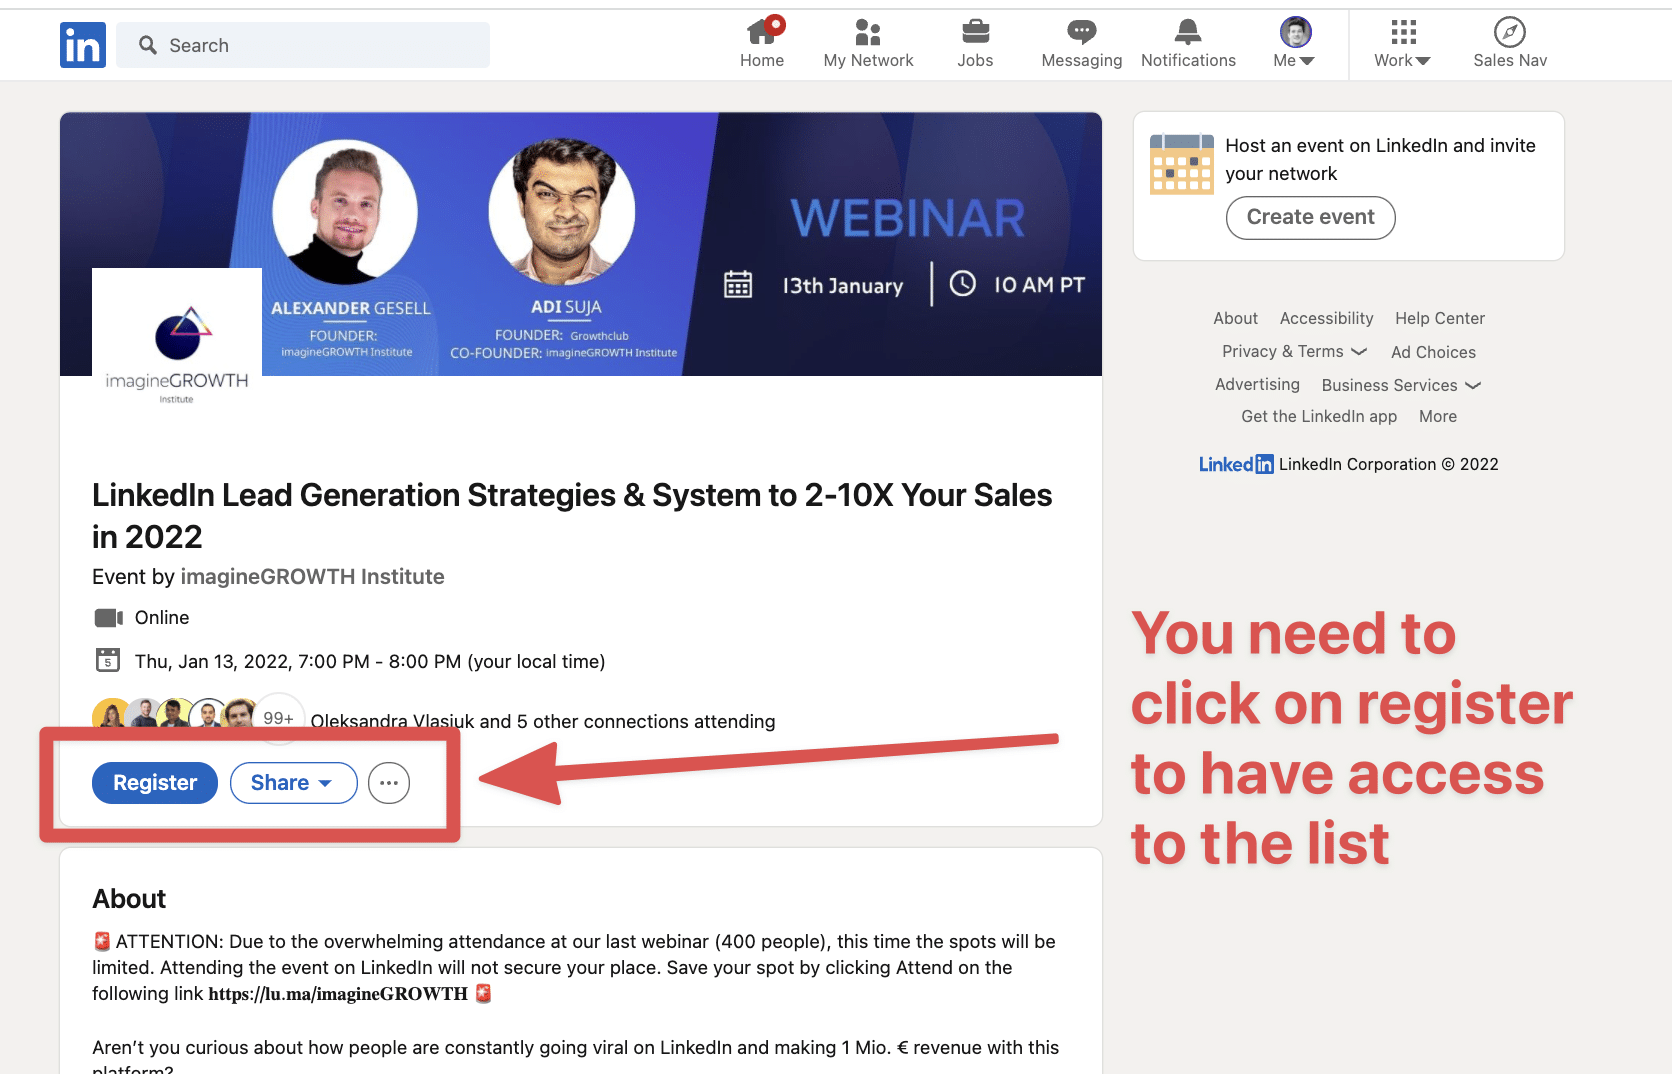Click 'Oleksandra Vlasiuk and 5 other connections attending'

pyautogui.click(x=543, y=721)
